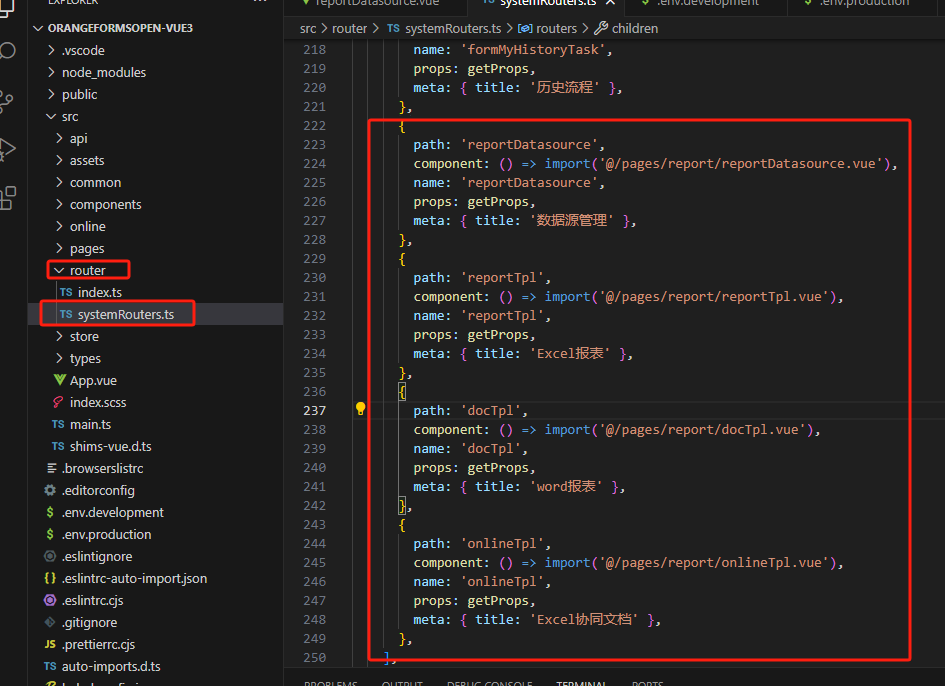Click the TS icon of auto-imports.d.ts
Viewport: 945px width, 686px height.
[x=50, y=666]
